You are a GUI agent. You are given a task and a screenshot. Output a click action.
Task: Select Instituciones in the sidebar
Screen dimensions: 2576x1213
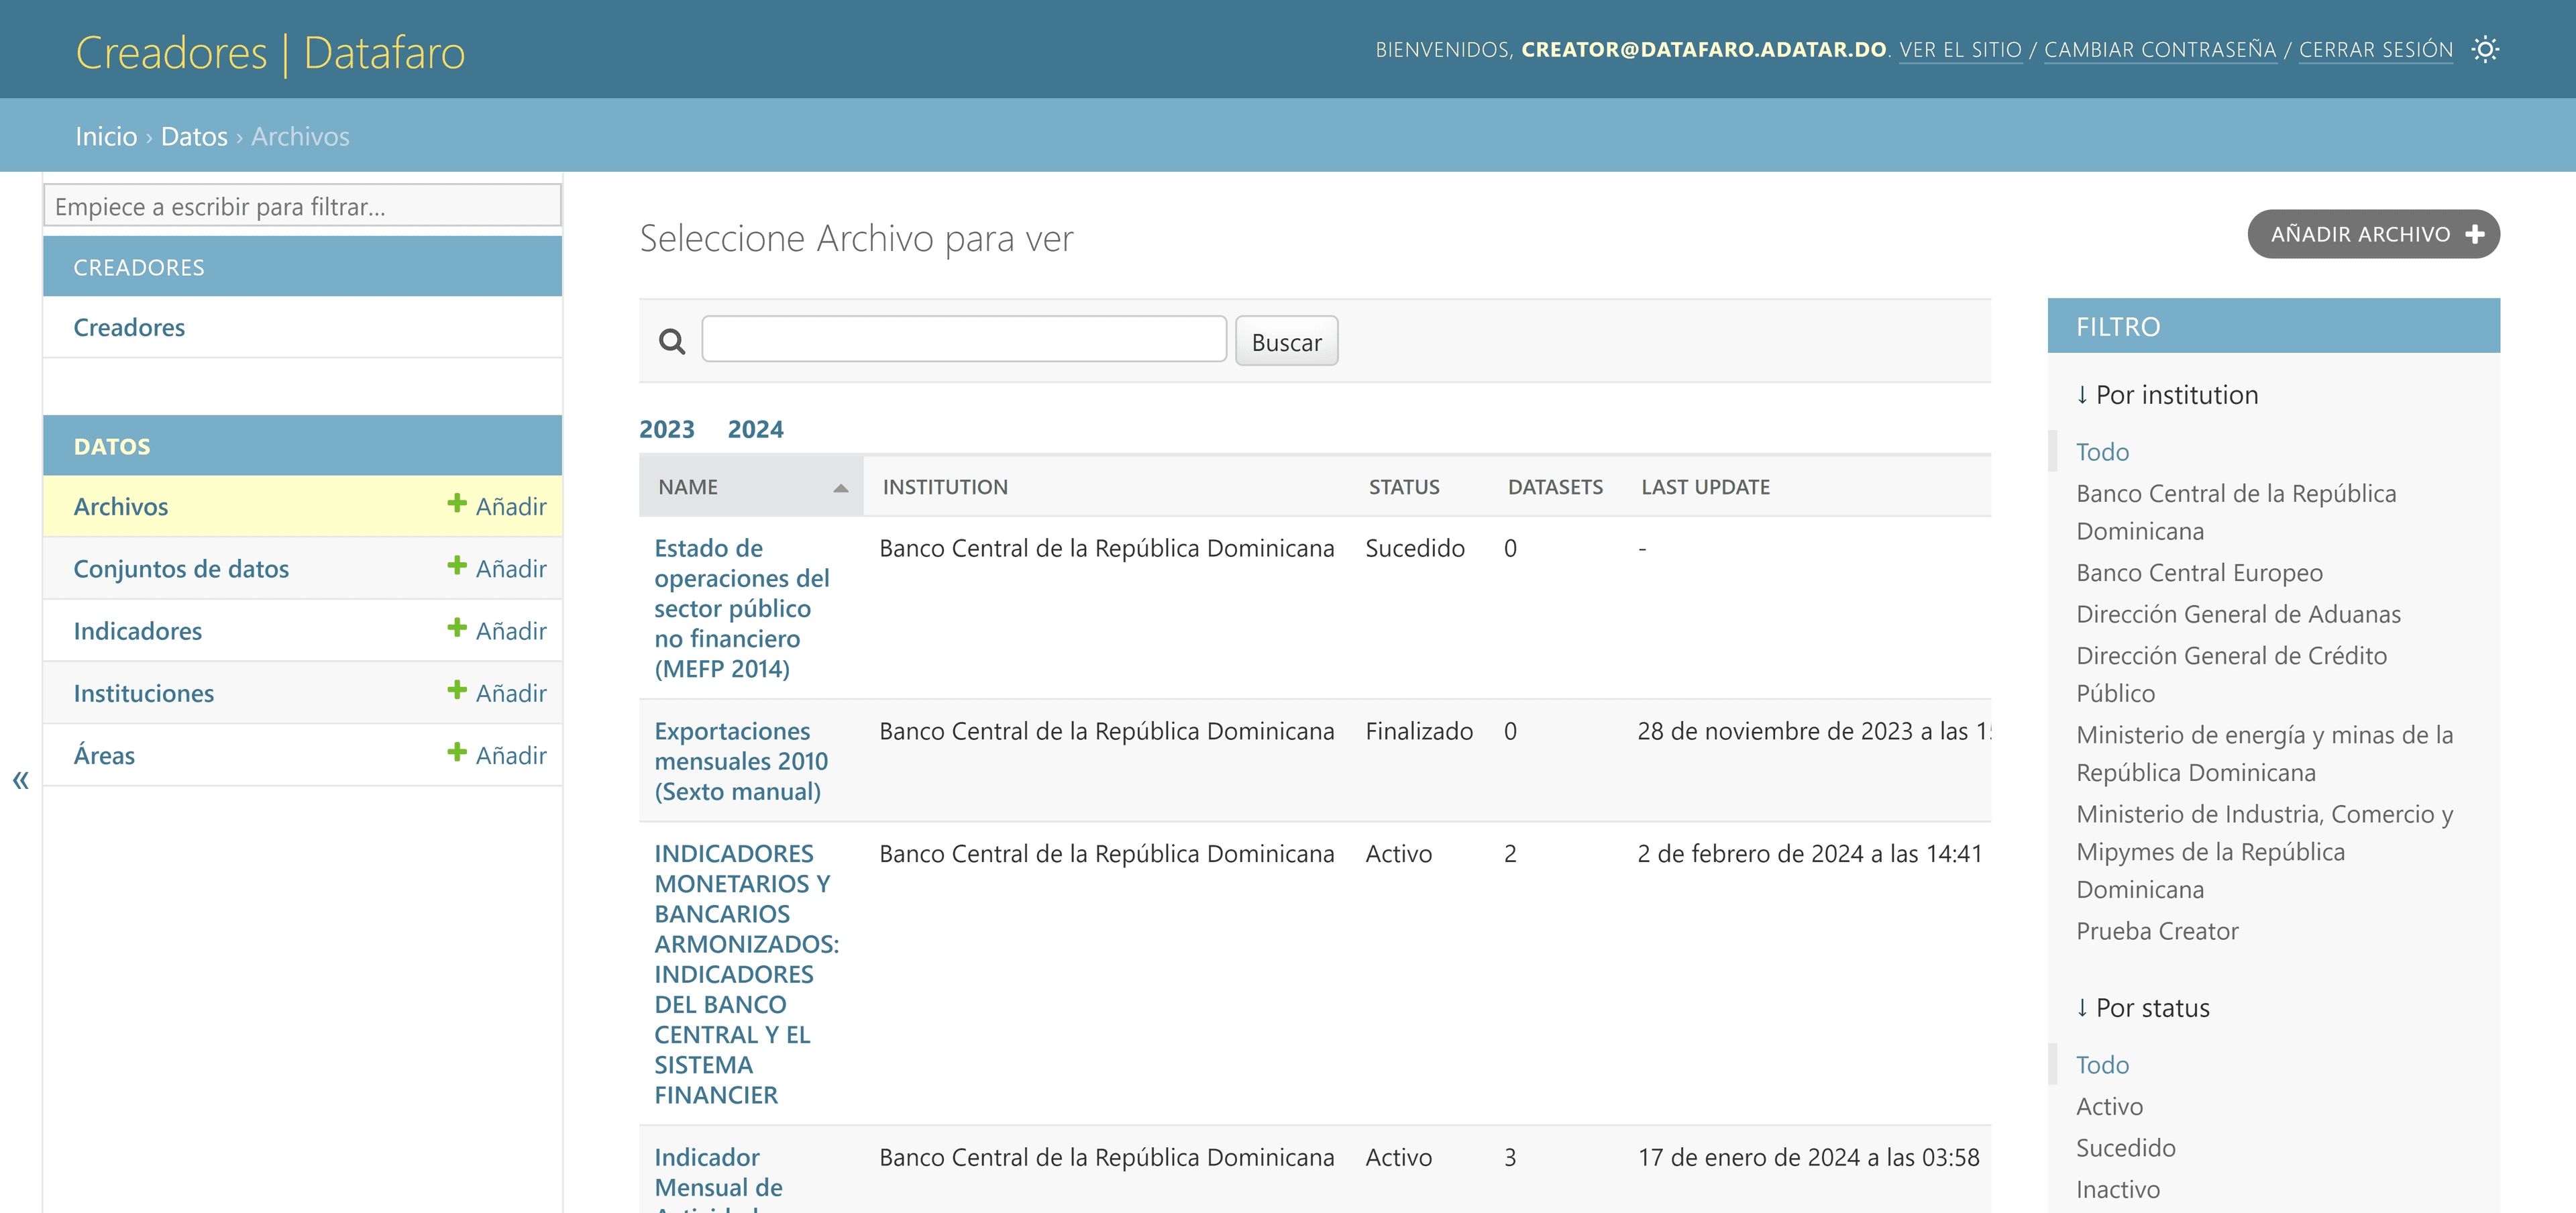(143, 693)
